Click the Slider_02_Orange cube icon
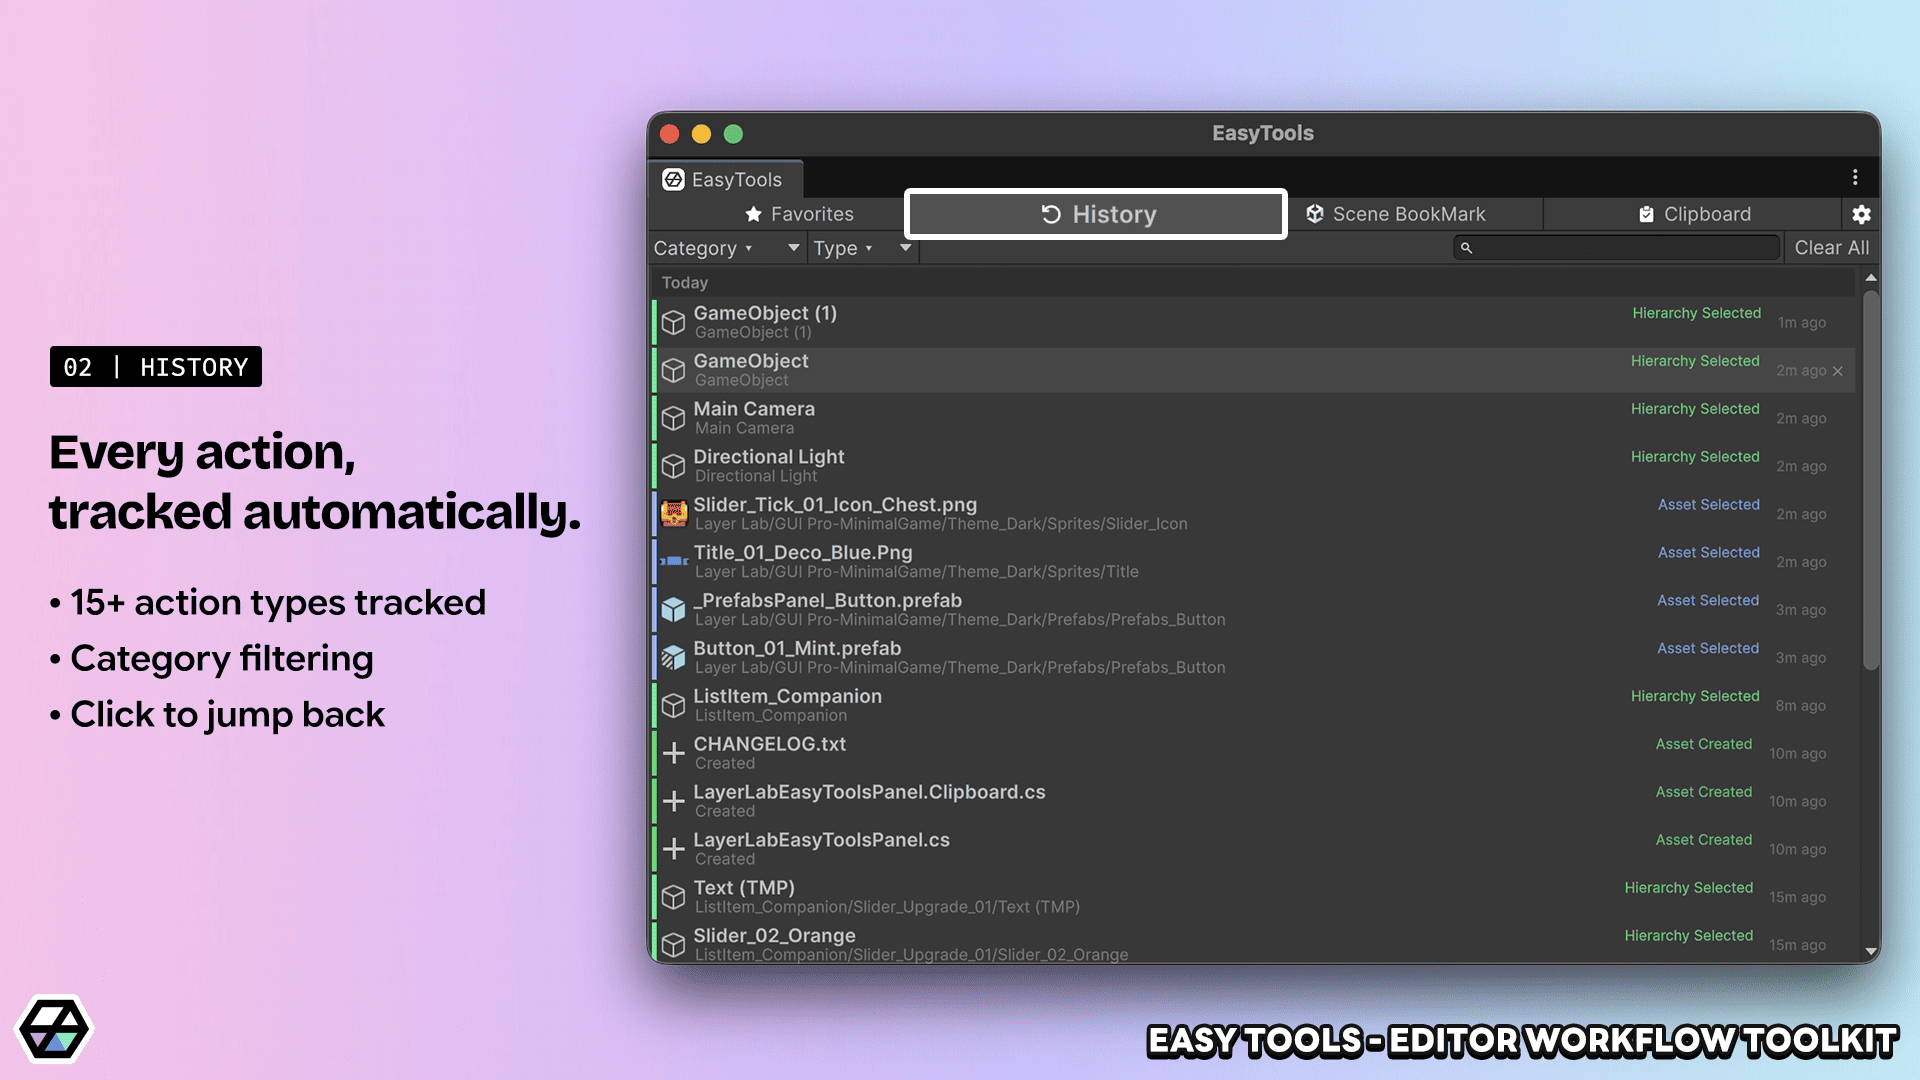Screen dimensions: 1920x1080 674,944
